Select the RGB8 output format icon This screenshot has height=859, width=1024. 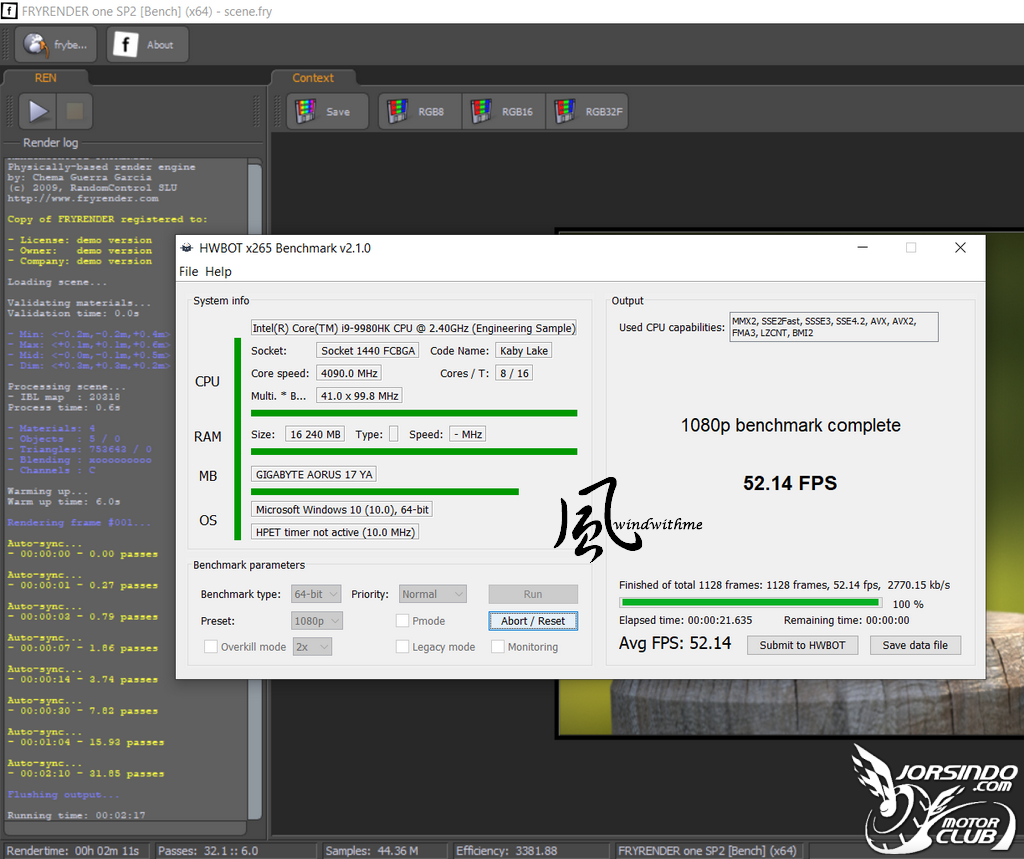coord(420,112)
